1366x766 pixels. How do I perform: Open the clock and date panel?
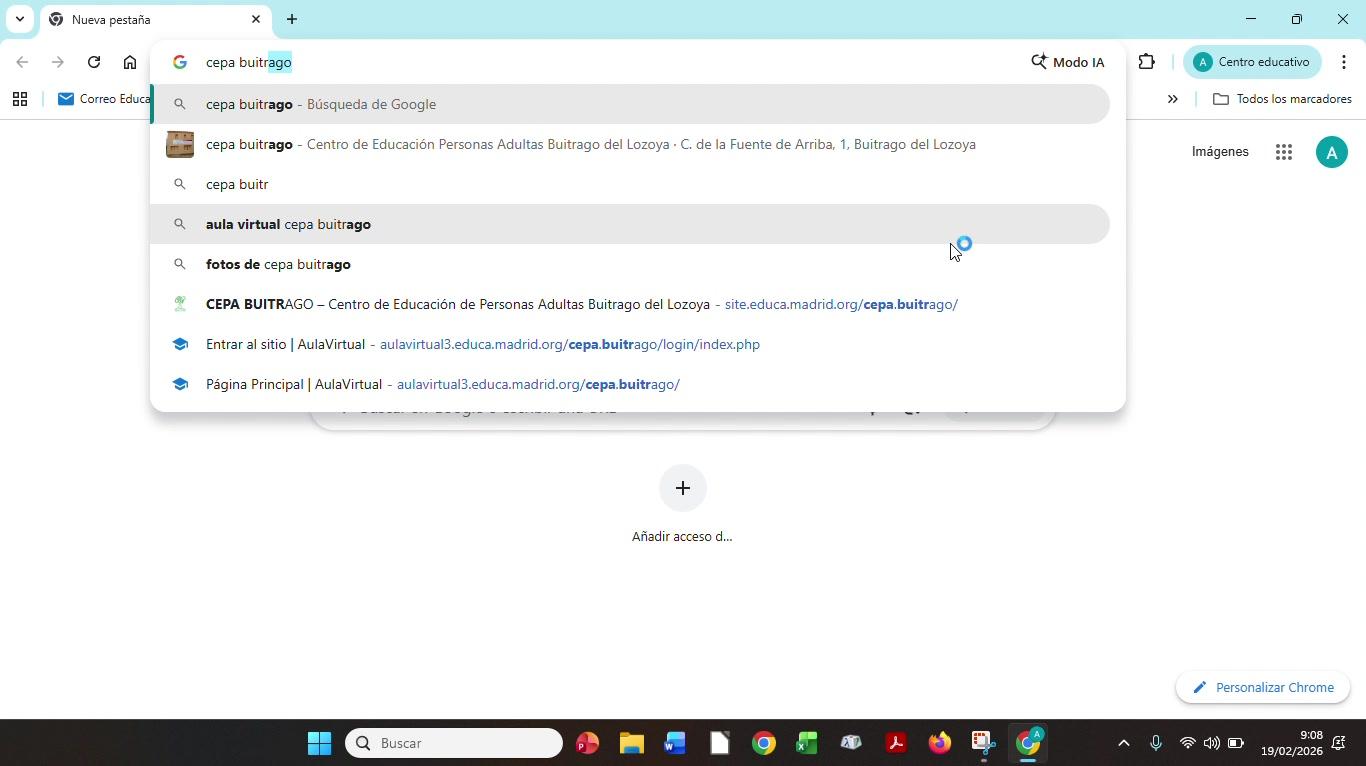tap(1291, 743)
